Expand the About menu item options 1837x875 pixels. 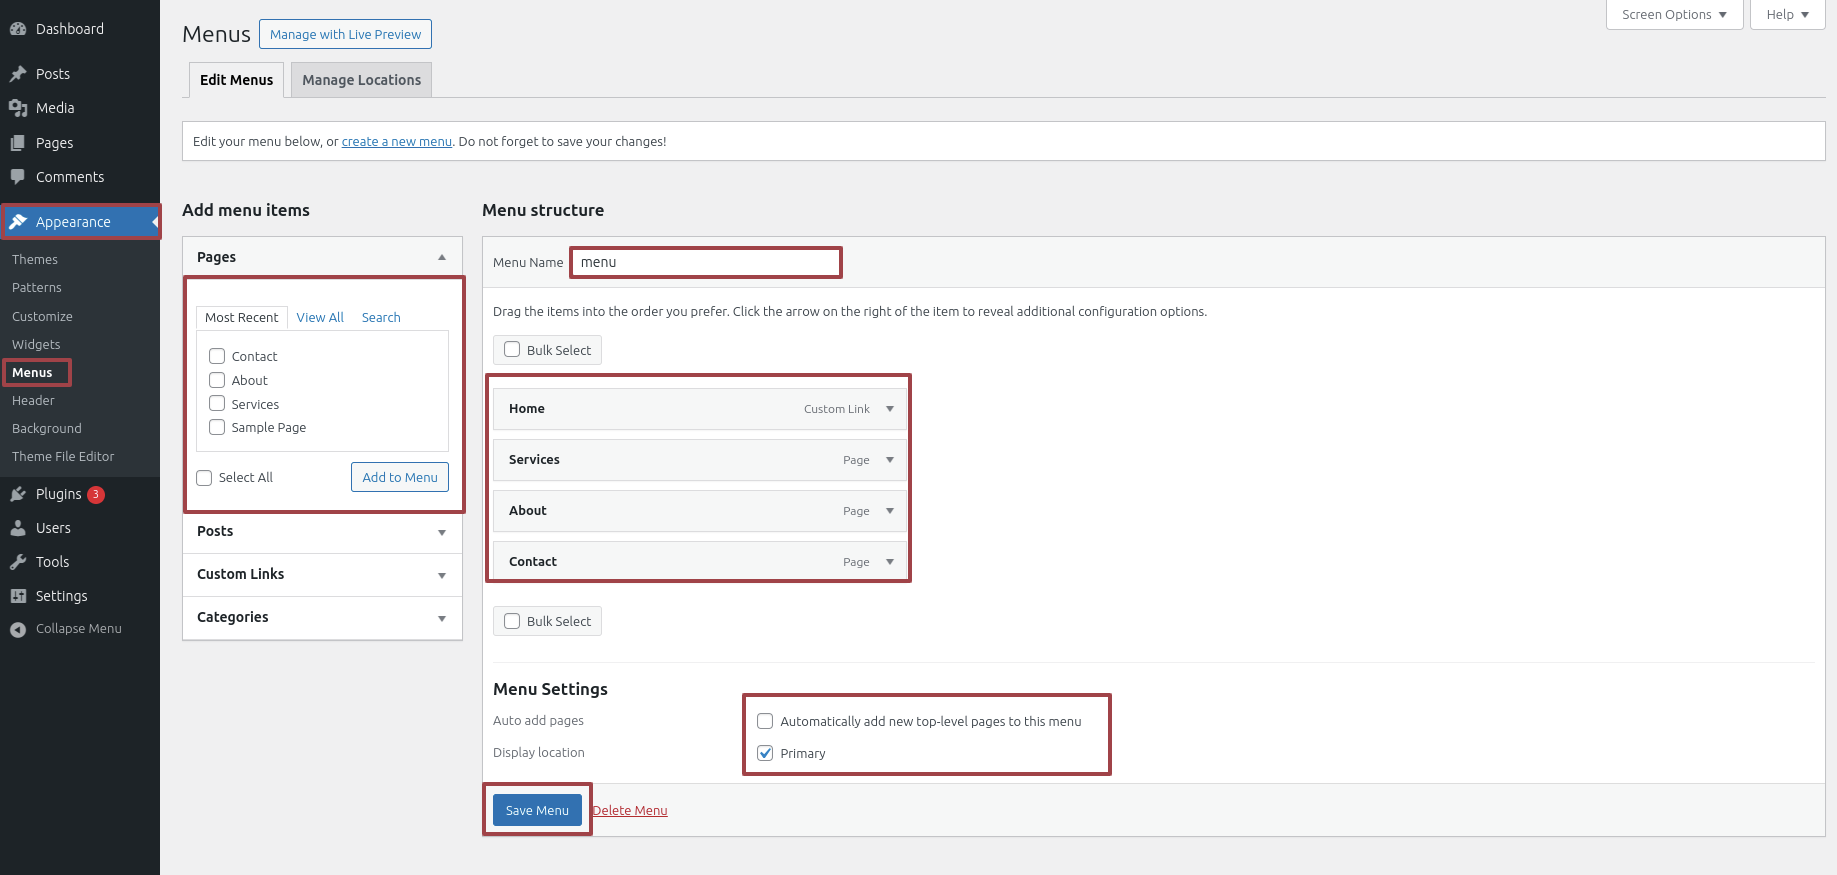pyautogui.click(x=890, y=511)
